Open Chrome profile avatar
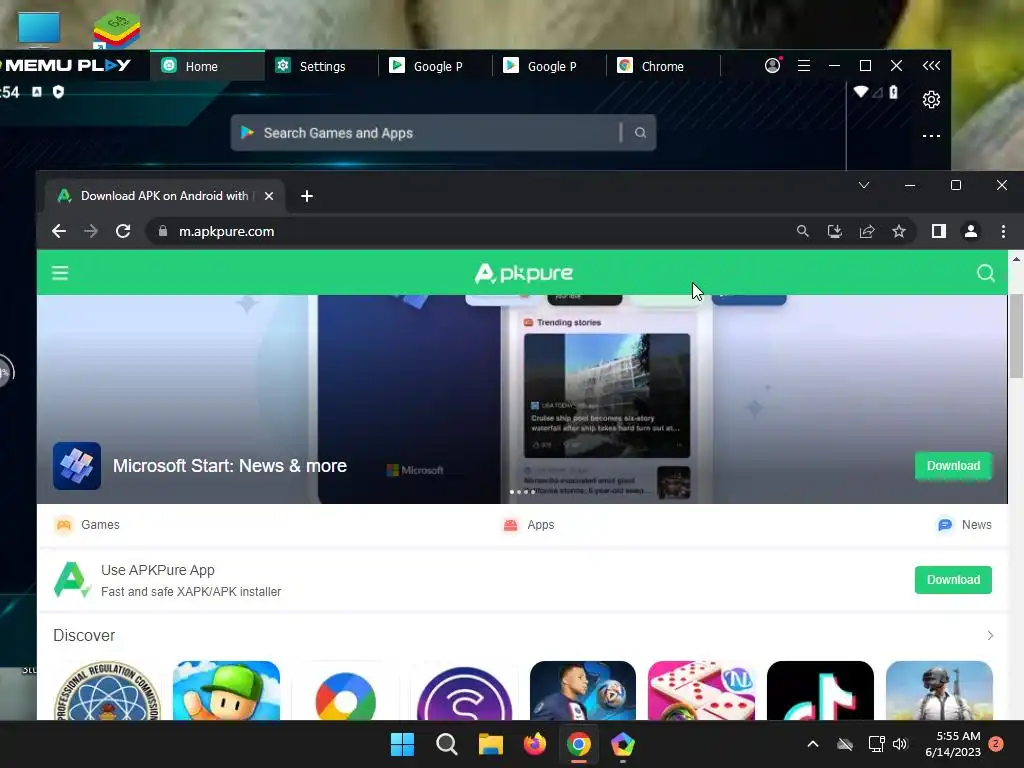1024x768 pixels. coord(971,231)
